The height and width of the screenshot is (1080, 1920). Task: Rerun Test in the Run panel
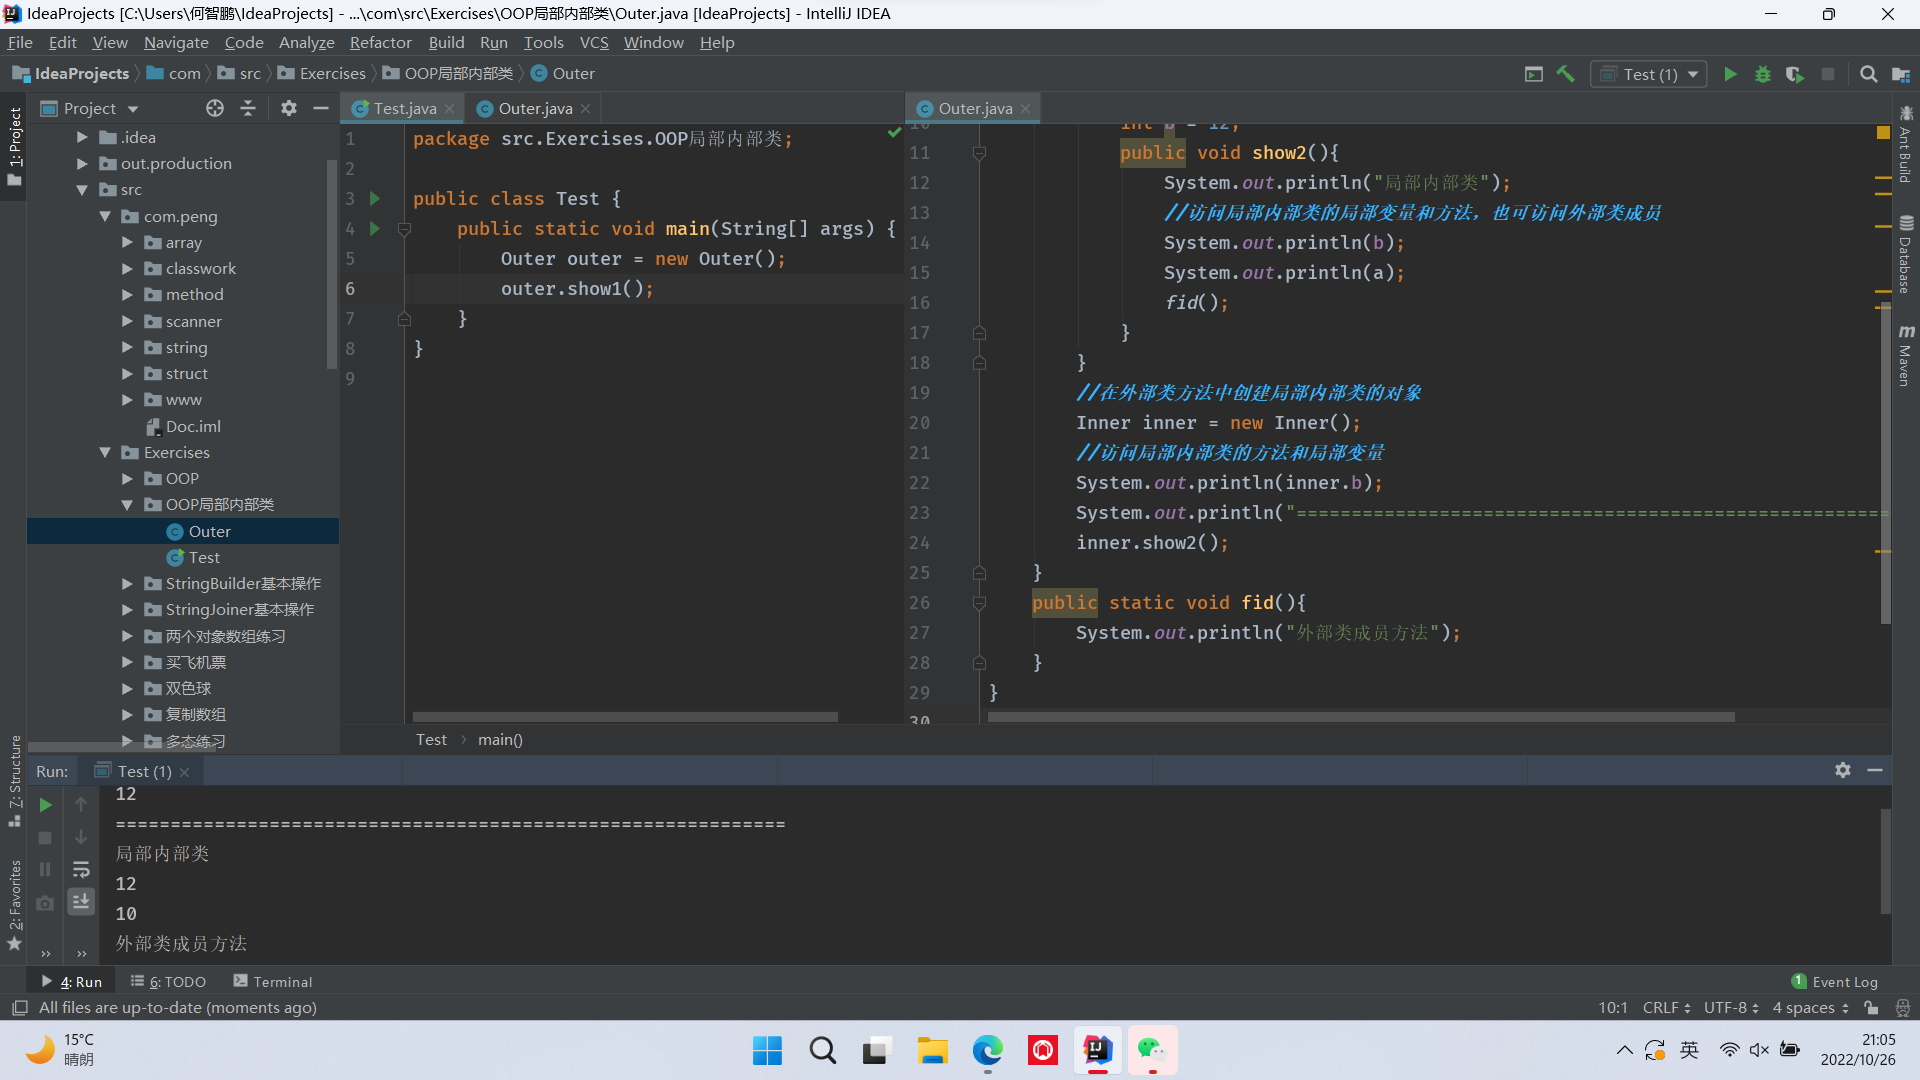point(45,805)
